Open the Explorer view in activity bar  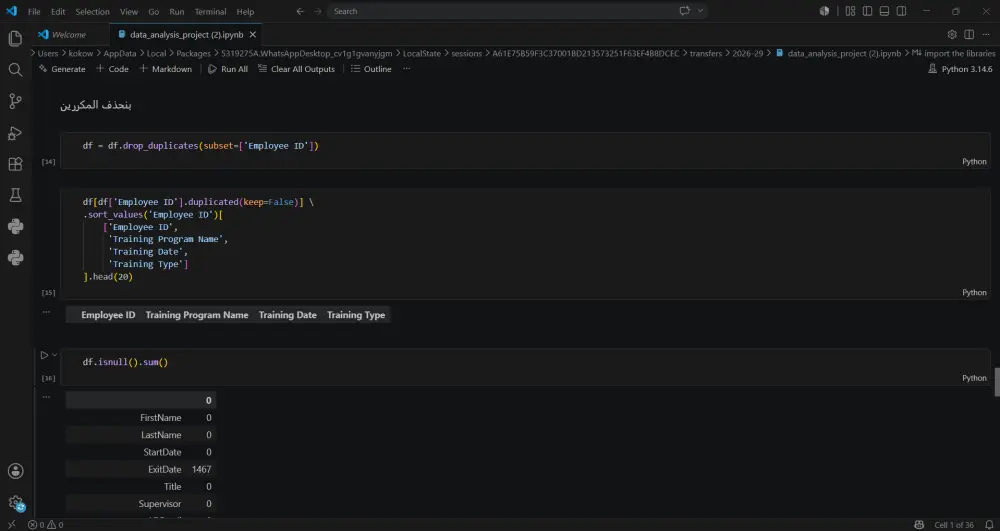tap(15, 39)
